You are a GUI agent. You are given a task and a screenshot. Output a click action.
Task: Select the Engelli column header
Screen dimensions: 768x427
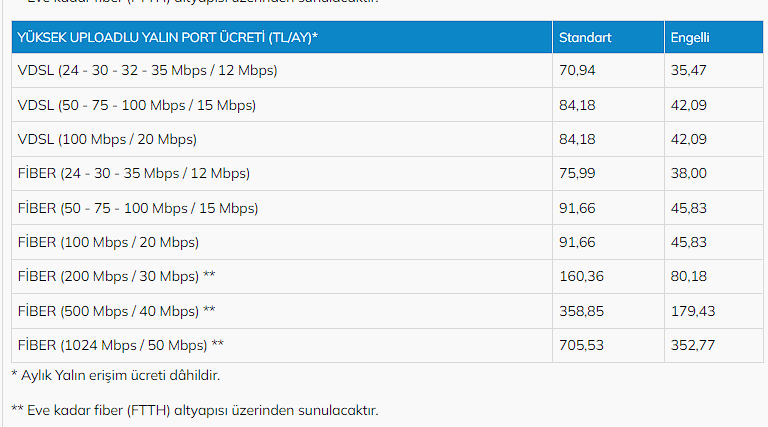[714, 37]
